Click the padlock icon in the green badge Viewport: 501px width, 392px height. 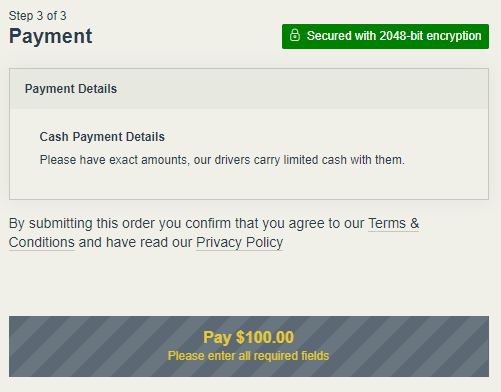pos(295,35)
